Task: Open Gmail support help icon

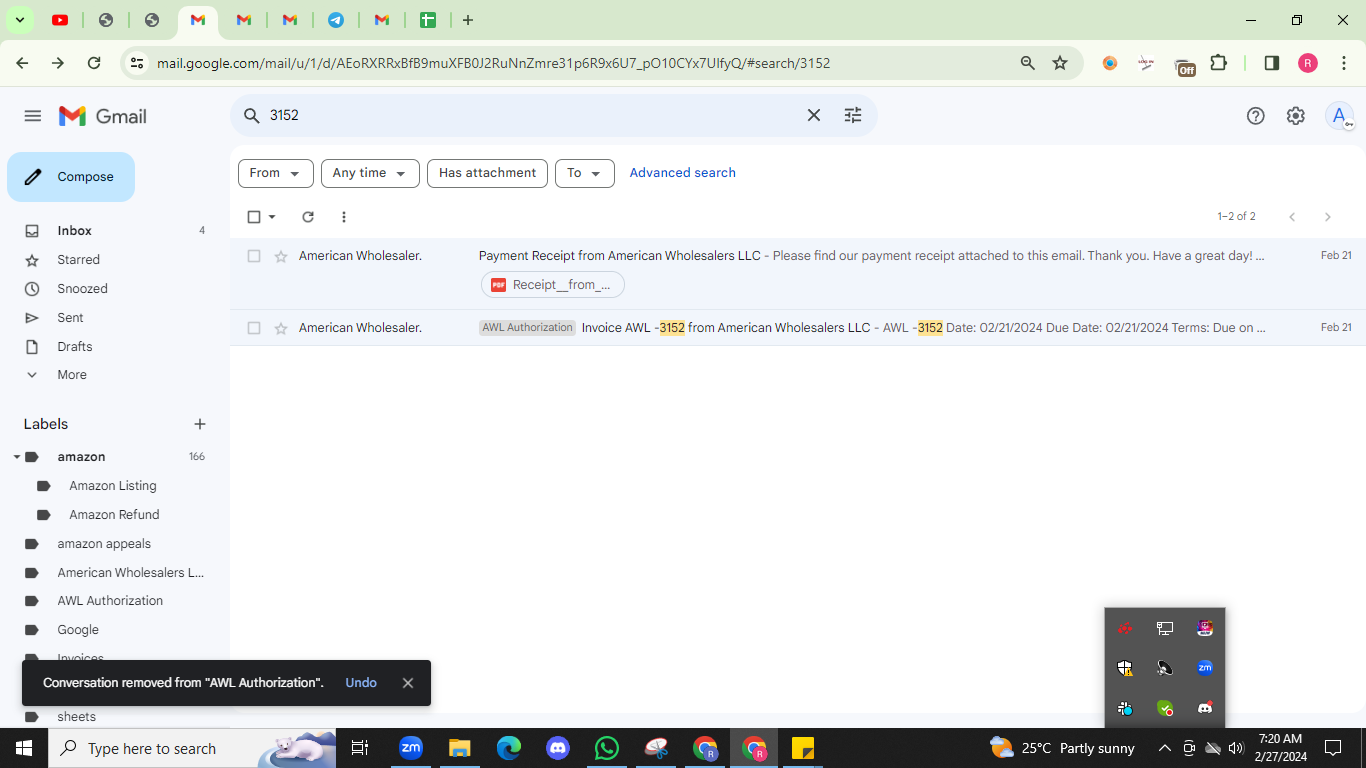Action: [x=1256, y=116]
